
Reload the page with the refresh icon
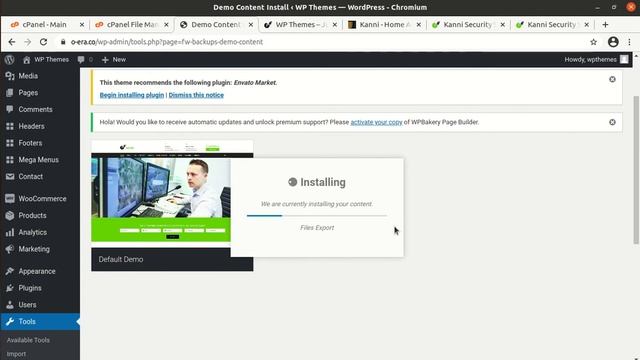(x=43, y=42)
